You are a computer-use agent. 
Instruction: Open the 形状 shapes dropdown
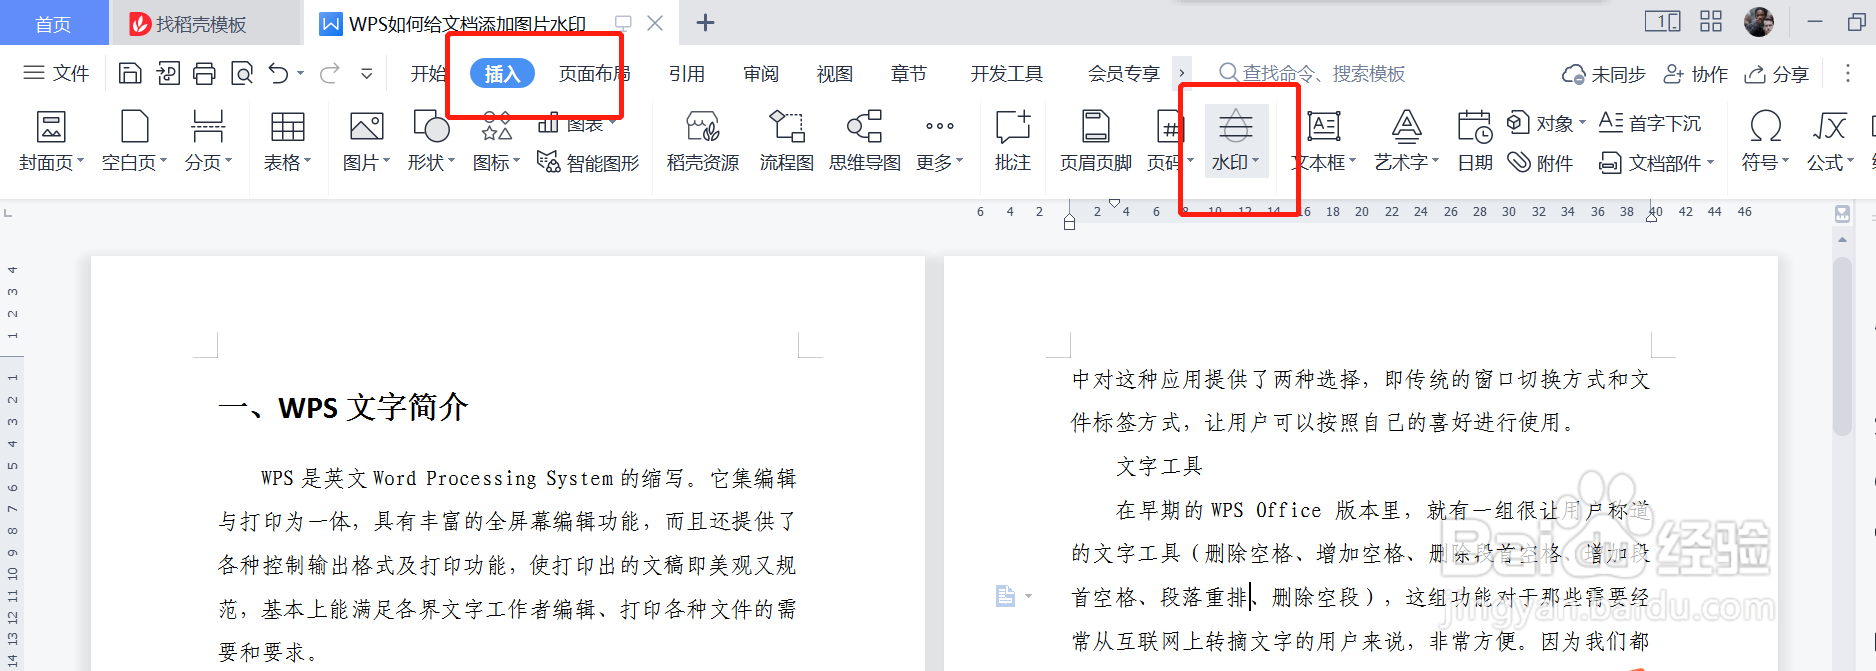click(x=431, y=141)
